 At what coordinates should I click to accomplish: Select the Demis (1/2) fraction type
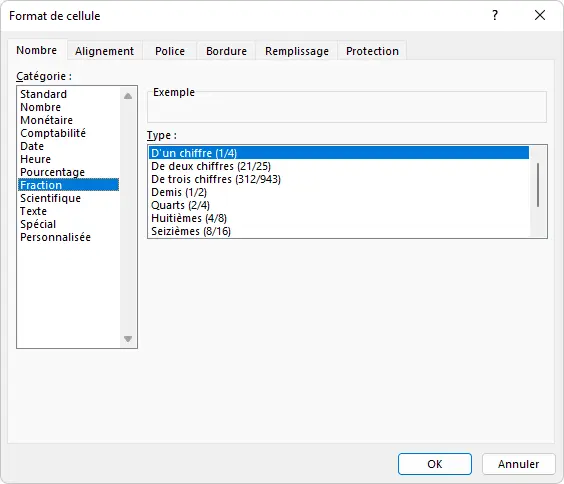point(179,192)
